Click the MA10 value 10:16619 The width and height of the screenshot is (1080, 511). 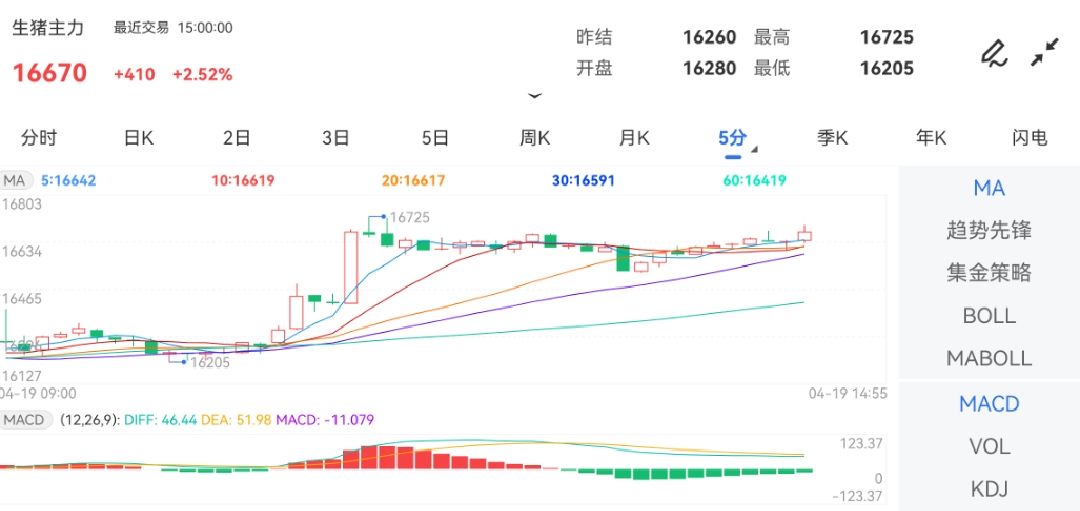click(x=242, y=181)
